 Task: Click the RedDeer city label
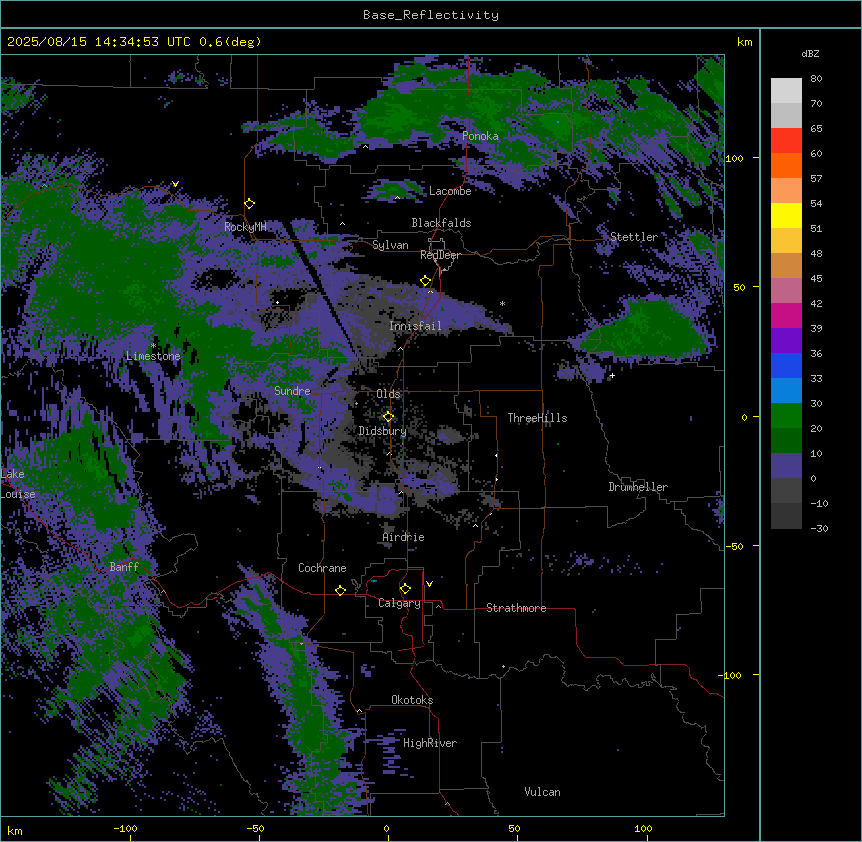click(x=440, y=255)
